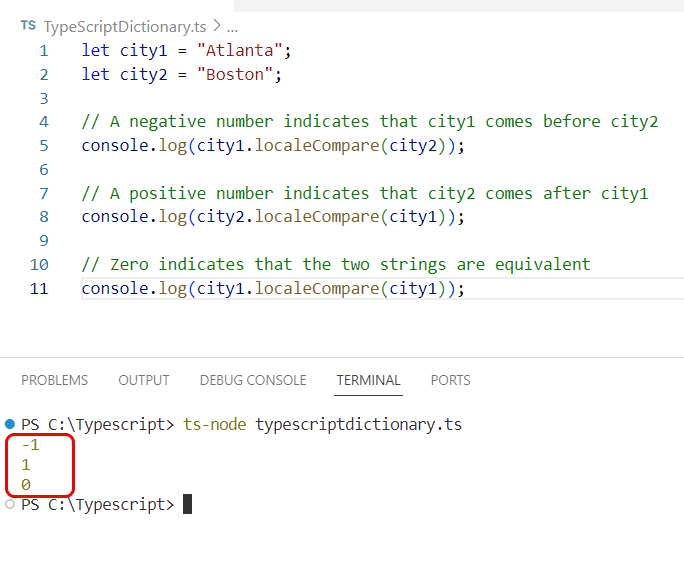The image size is (684, 584).
Task: Click localeCompare on line 8
Action: point(317,217)
